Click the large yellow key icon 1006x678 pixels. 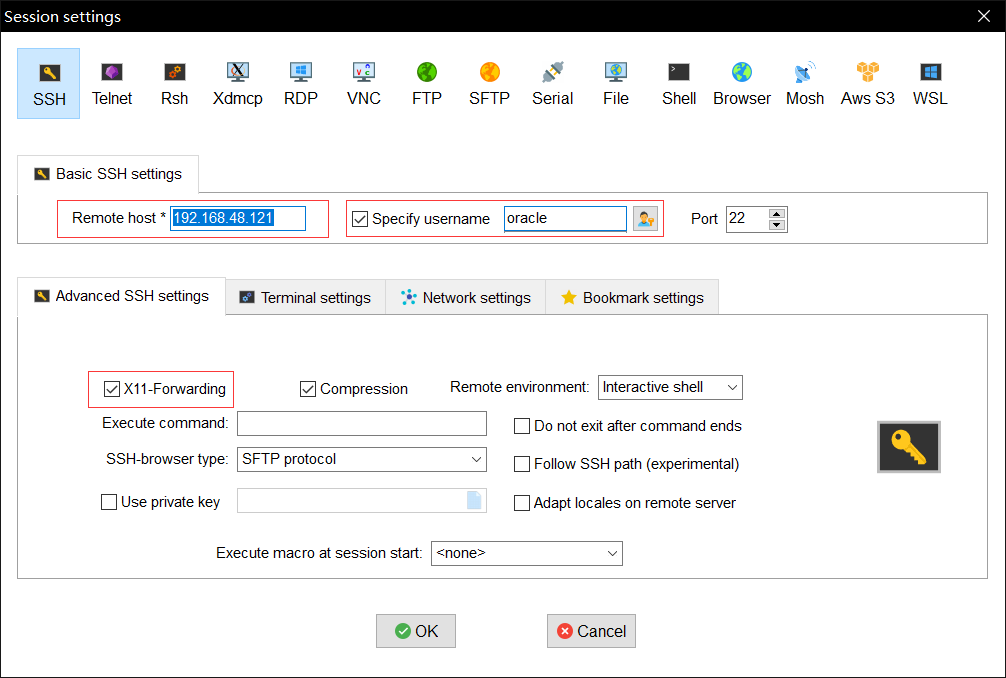coord(908,447)
